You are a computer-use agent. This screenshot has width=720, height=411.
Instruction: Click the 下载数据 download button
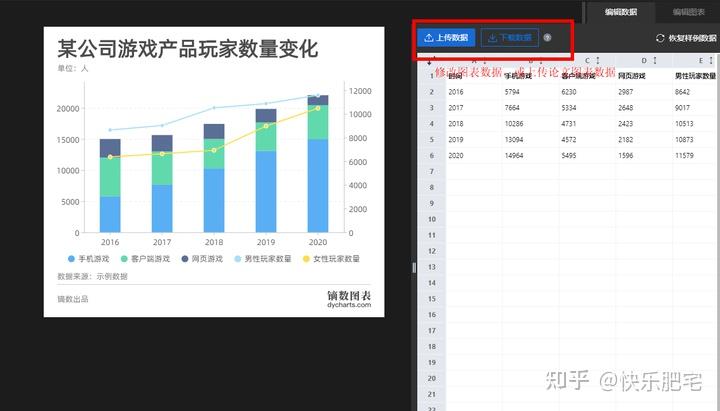pyautogui.click(x=510, y=38)
